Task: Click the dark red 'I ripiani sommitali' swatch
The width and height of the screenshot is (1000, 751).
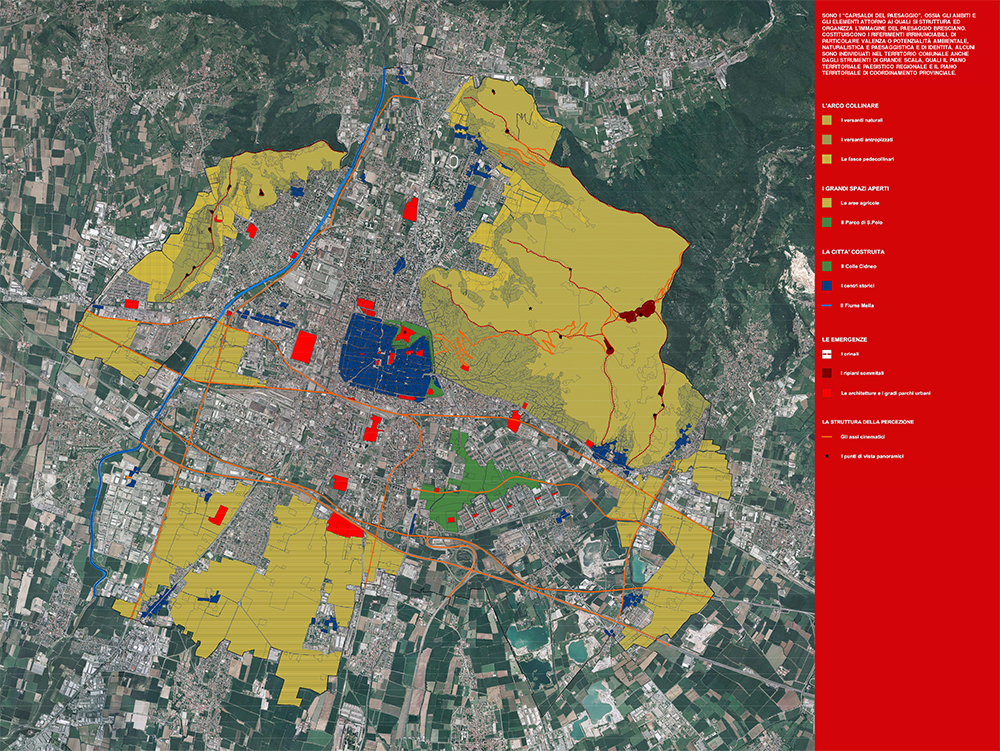Action: (x=826, y=374)
